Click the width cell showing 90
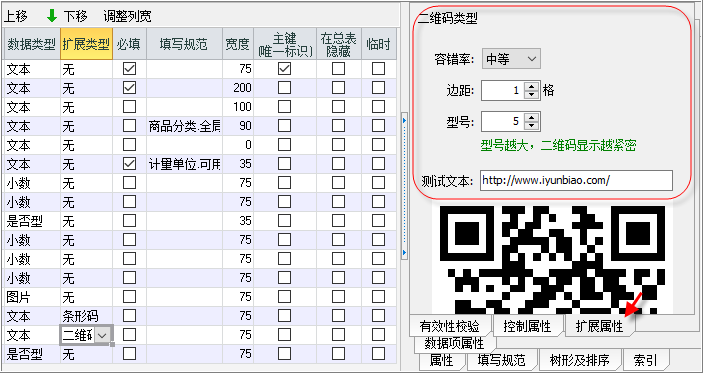The width and height of the screenshot is (703, 373). pos(238,126)
